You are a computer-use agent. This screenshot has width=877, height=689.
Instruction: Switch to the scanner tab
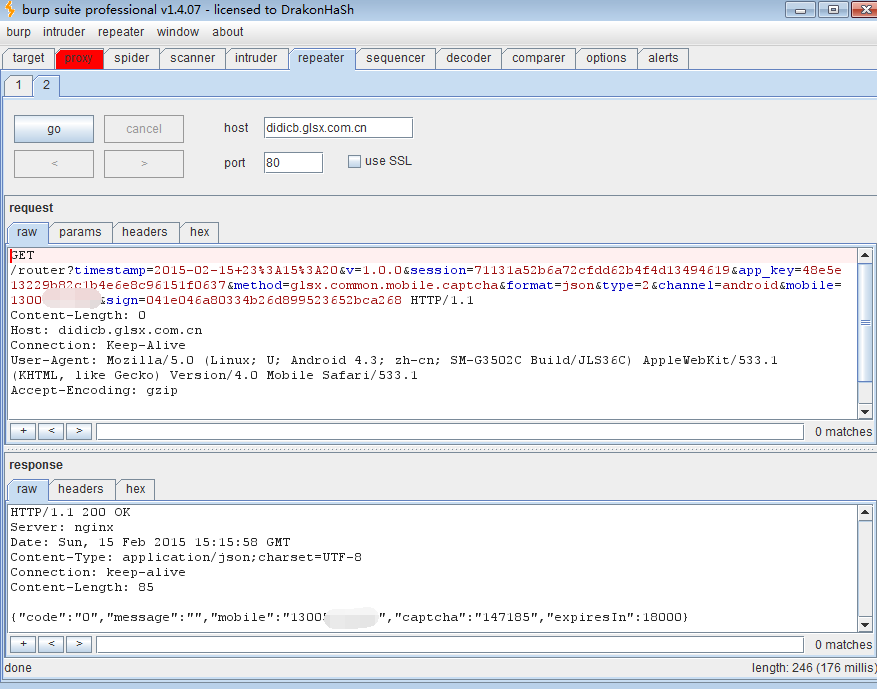192,58
